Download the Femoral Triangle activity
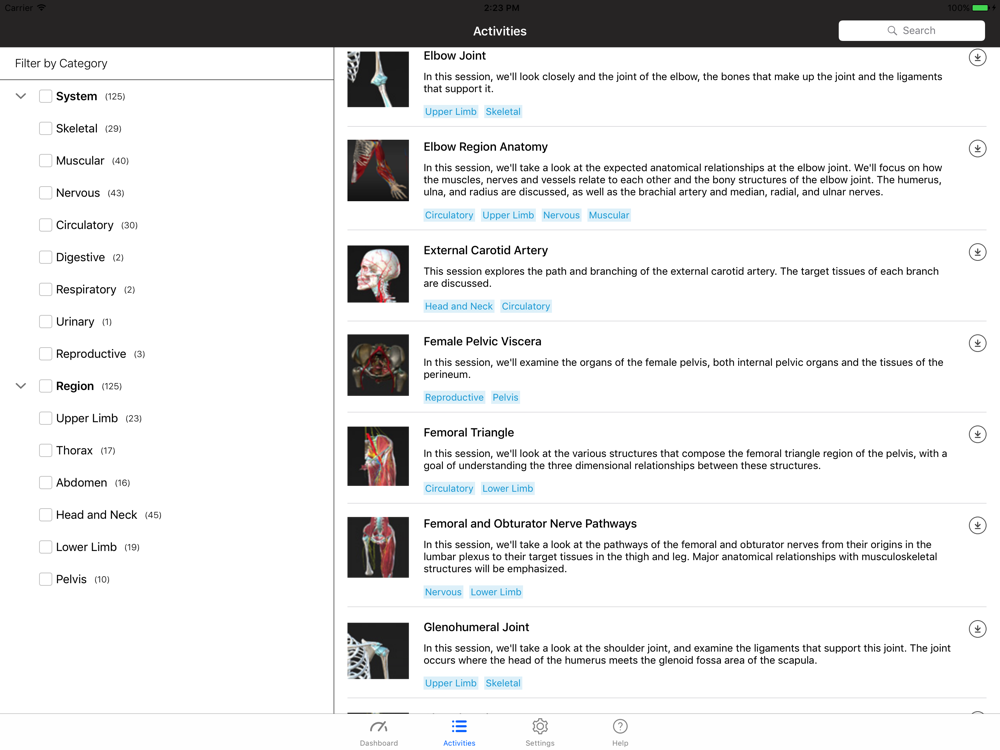This screenshot has width=1000, height=750. pos(977,434)
